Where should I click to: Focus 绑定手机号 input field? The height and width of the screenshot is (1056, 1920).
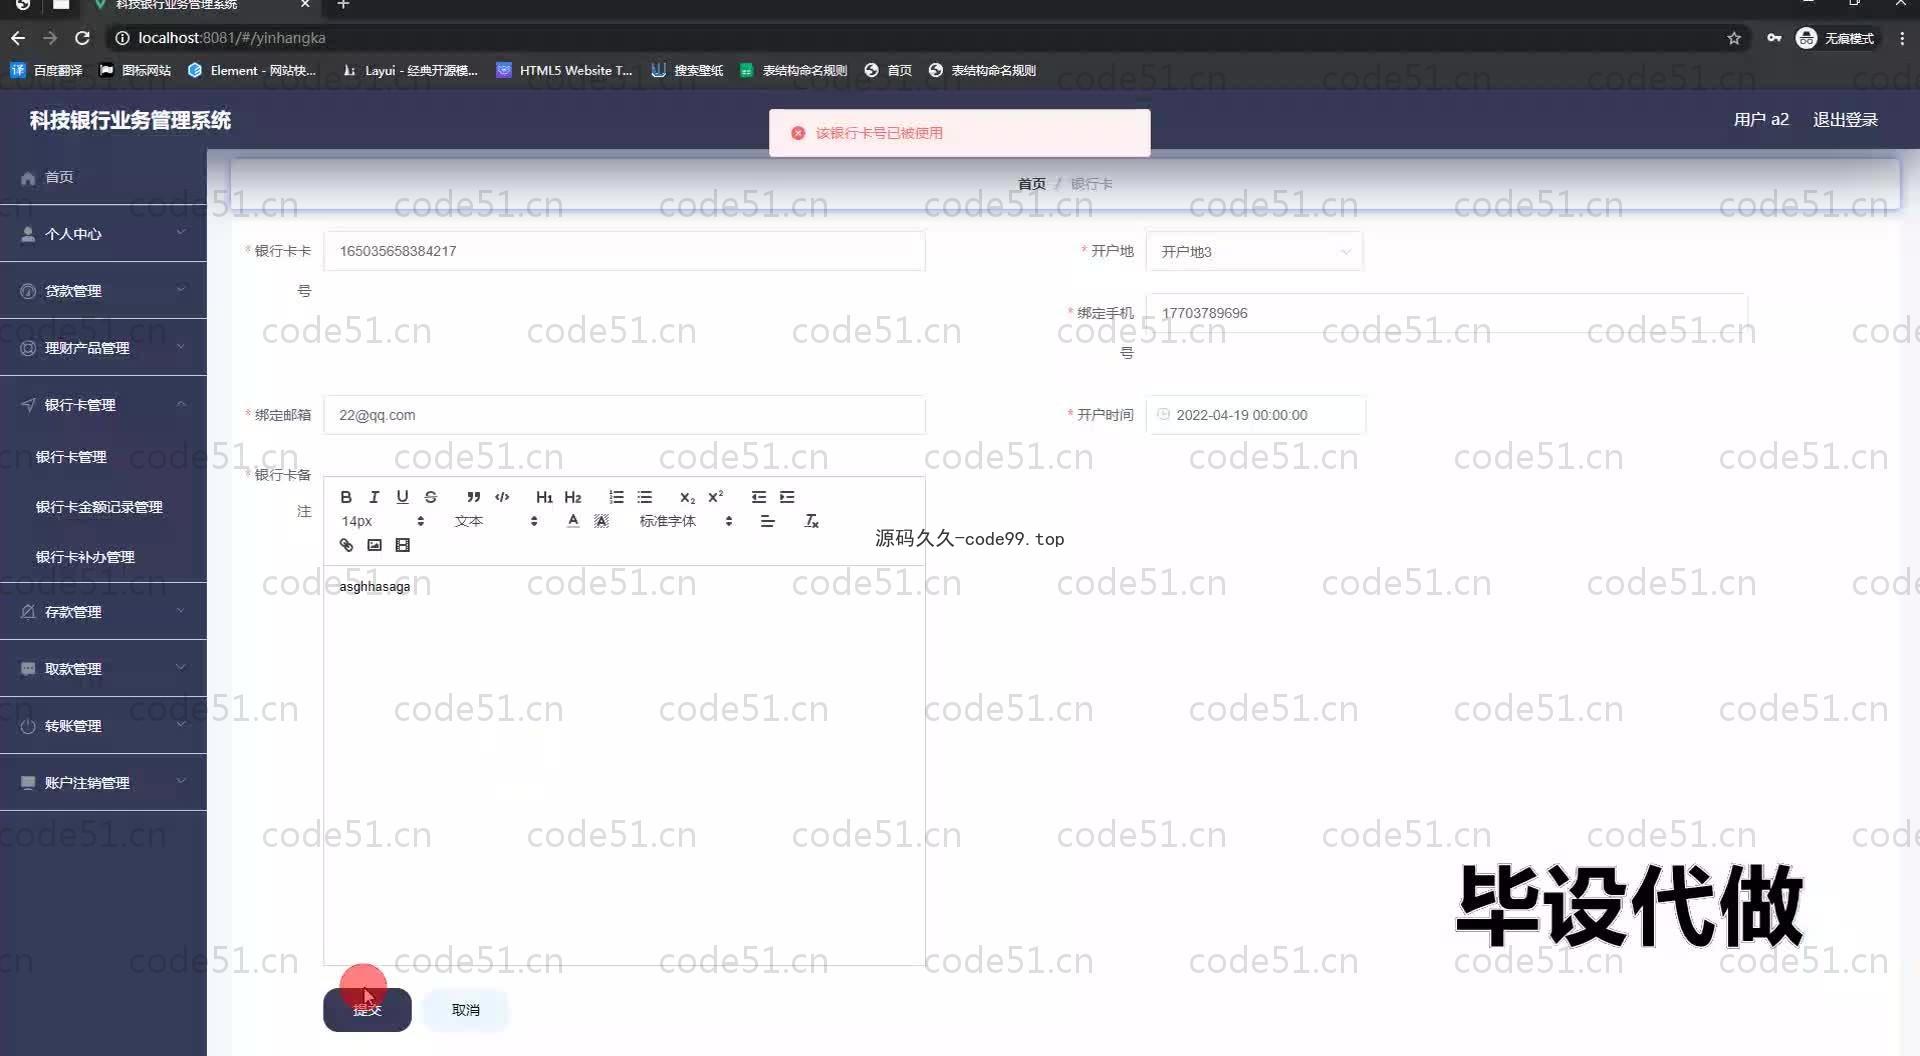[1446, 313]
